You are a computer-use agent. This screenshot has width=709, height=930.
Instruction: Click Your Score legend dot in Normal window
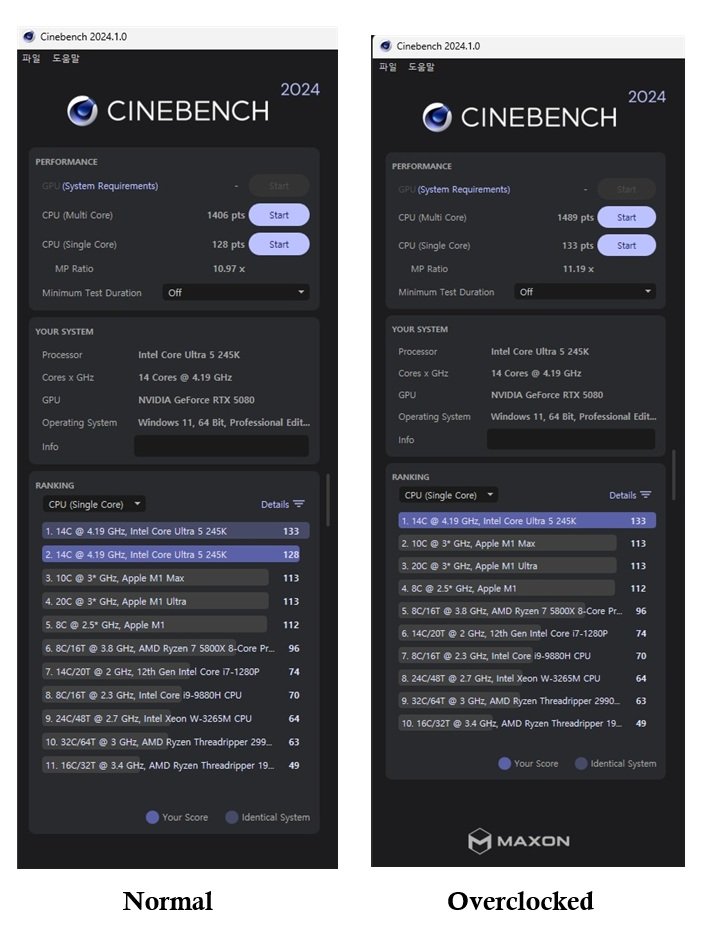coord(152,817)
